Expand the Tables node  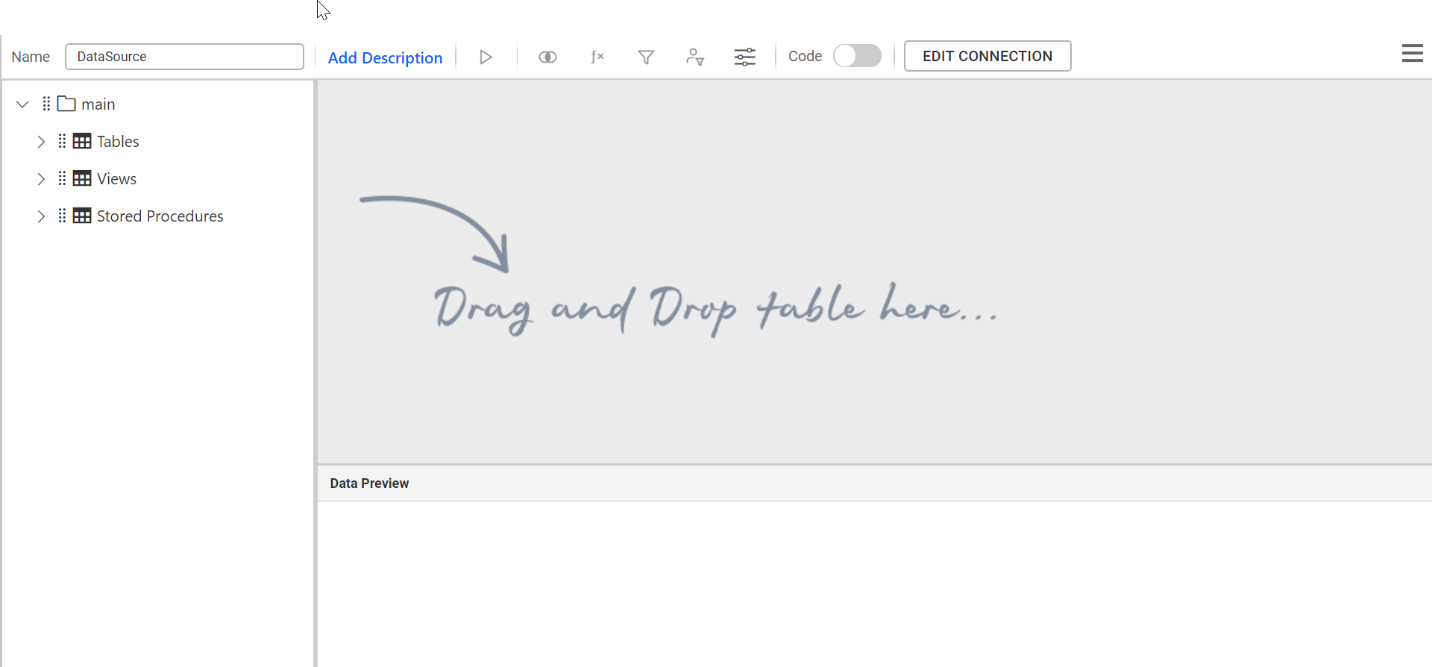(41, 142)
